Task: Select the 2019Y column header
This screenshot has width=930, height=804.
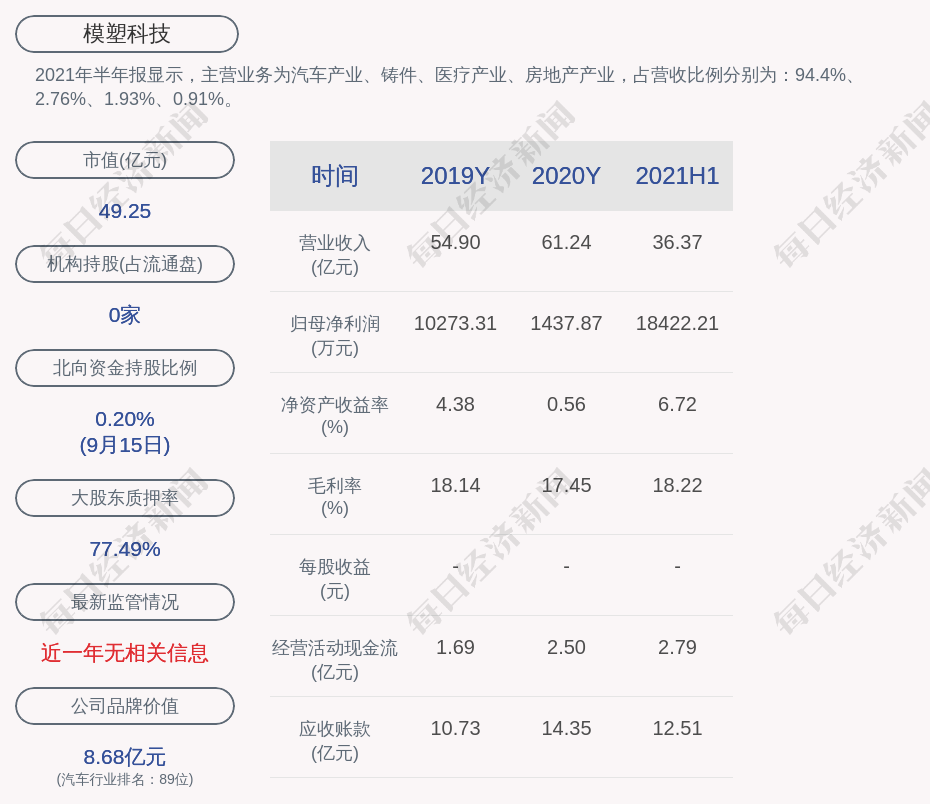Action: [x=455, y=176]
